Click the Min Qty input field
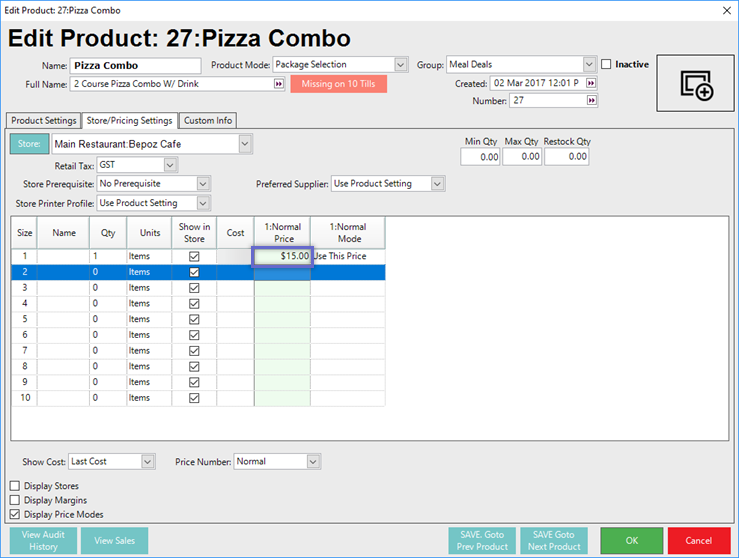Screen dimensions: 739x558 tap(479, 157)
